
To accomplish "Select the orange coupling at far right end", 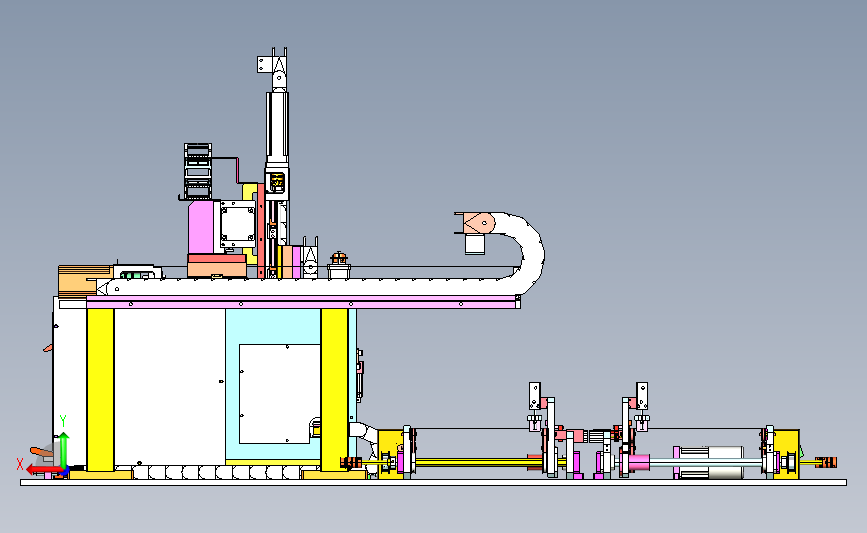I will [x=827, y=462].
